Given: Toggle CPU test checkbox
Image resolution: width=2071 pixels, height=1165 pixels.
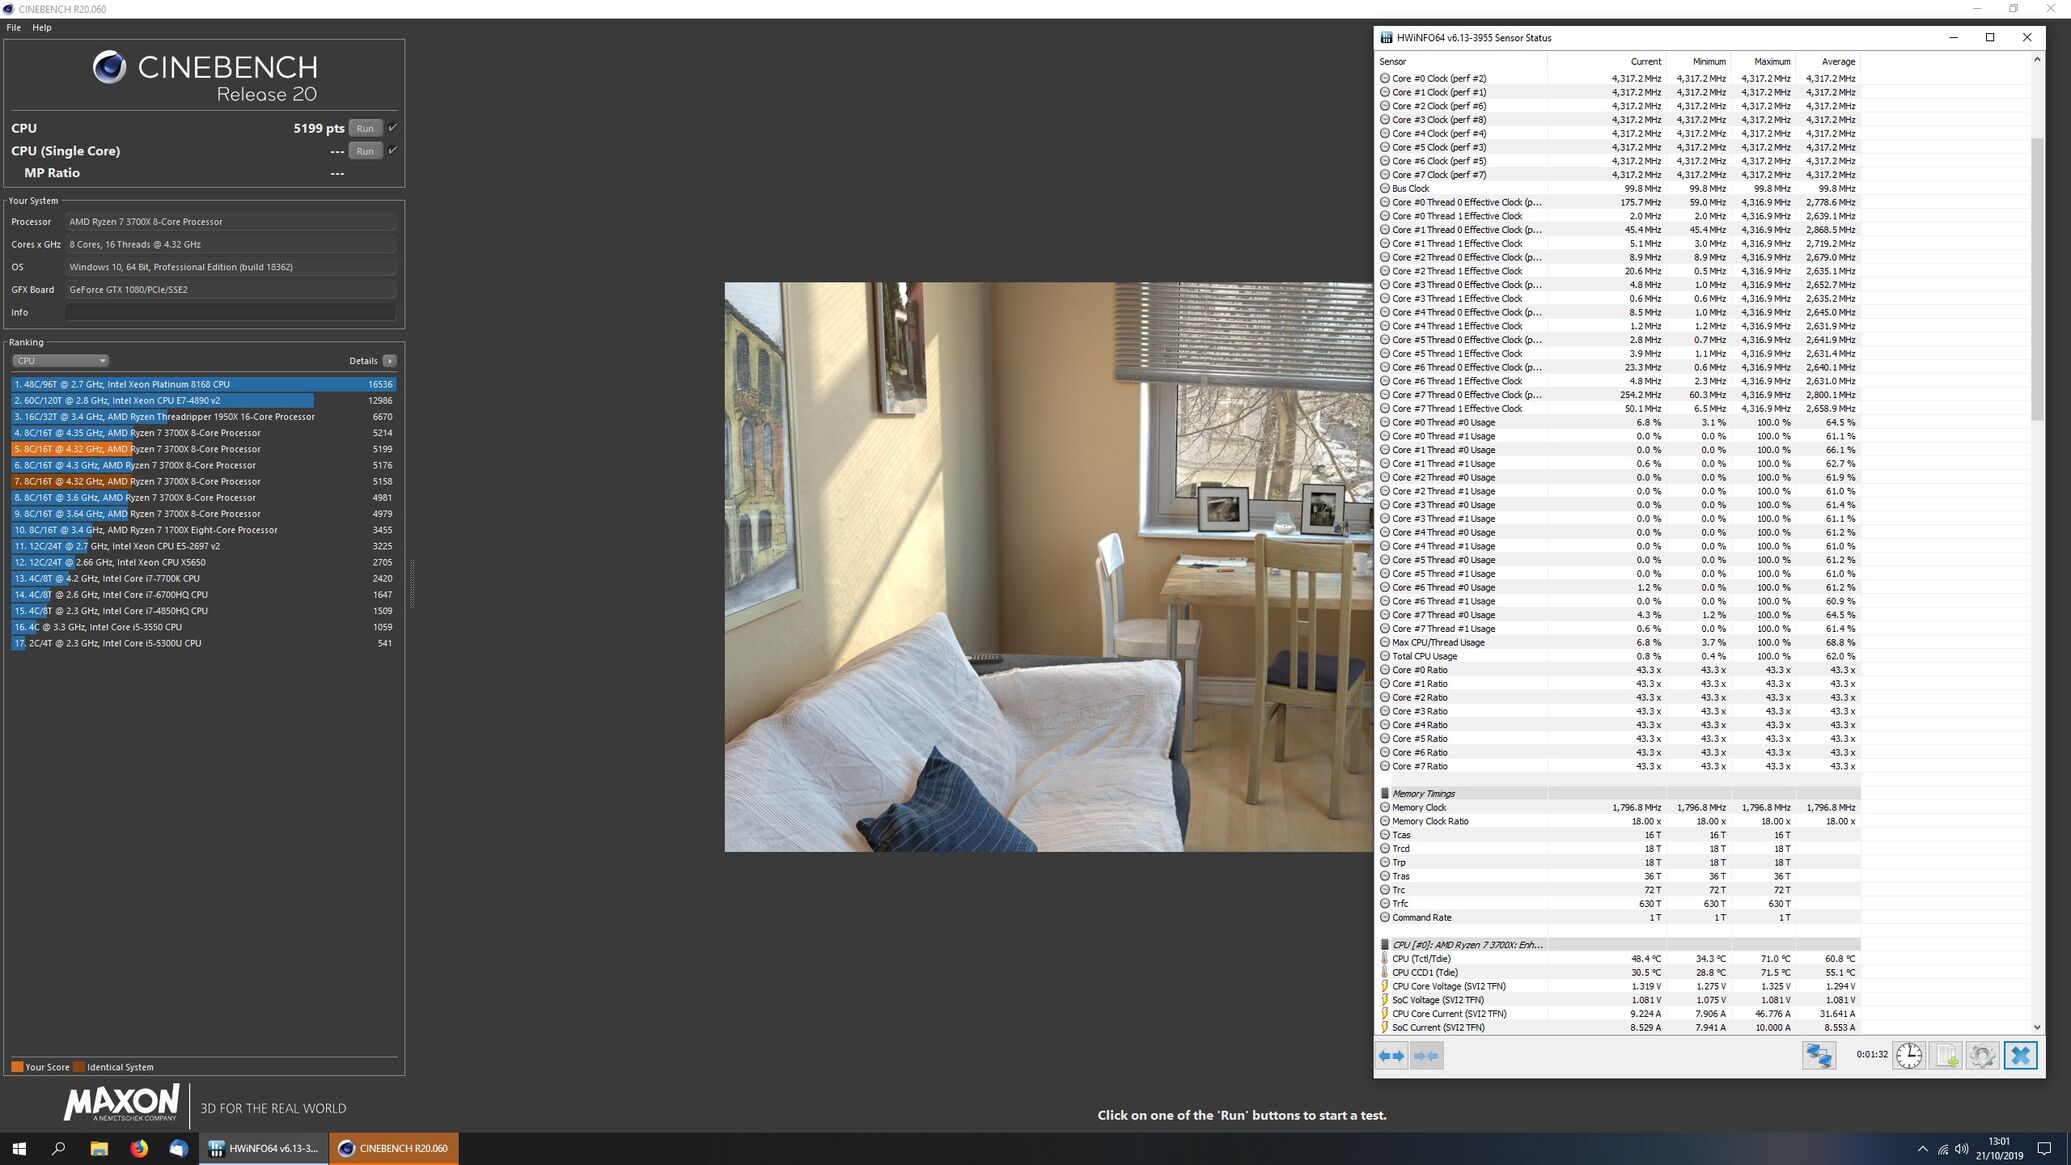Looking at the screenshot, I should [393, 128].
